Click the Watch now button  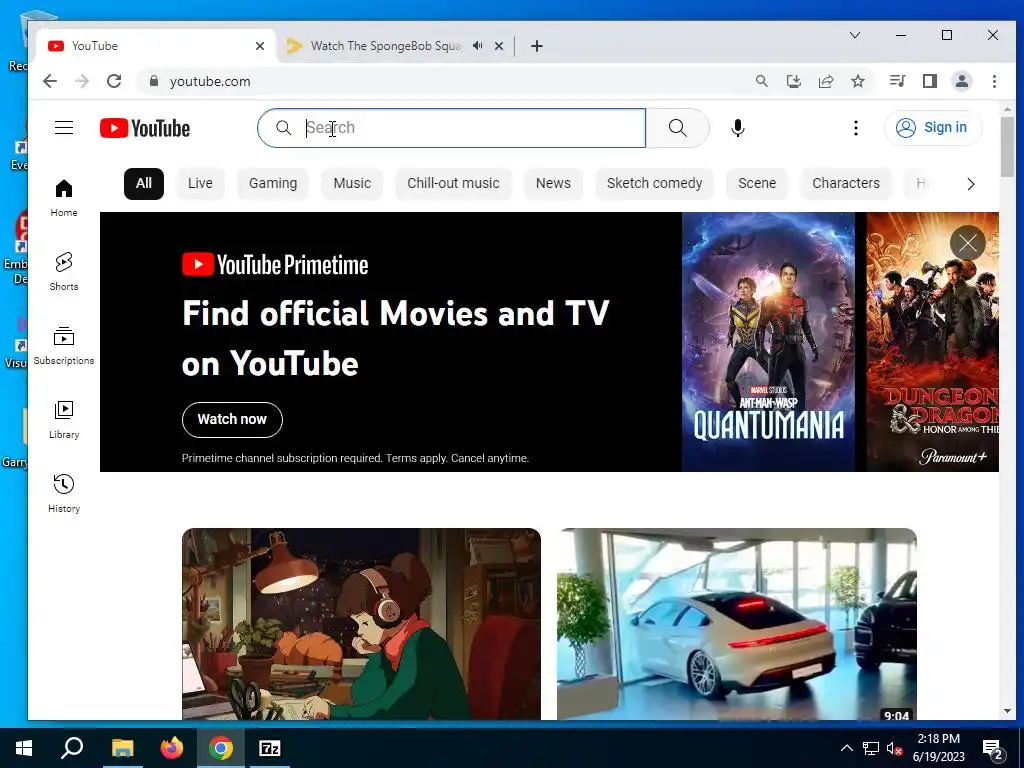point(232,420)
